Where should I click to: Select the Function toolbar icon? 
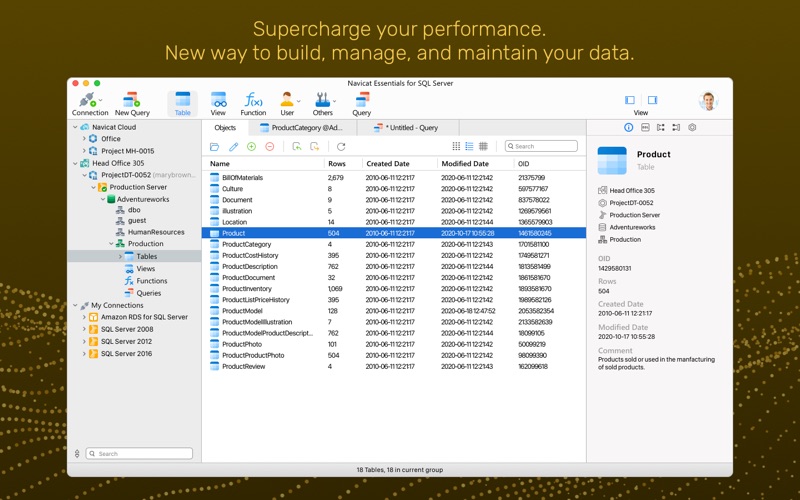tap(253, 104)
